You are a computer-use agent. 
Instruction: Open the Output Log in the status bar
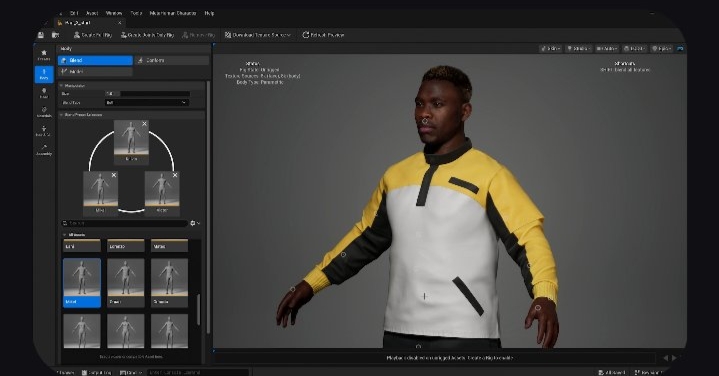(x=97, y=372)
